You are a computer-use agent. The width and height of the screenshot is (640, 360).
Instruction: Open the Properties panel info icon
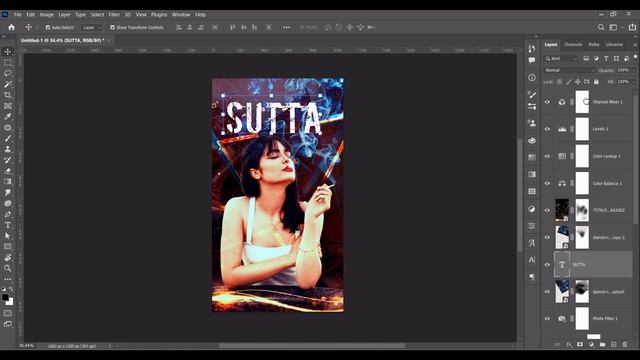532,78
